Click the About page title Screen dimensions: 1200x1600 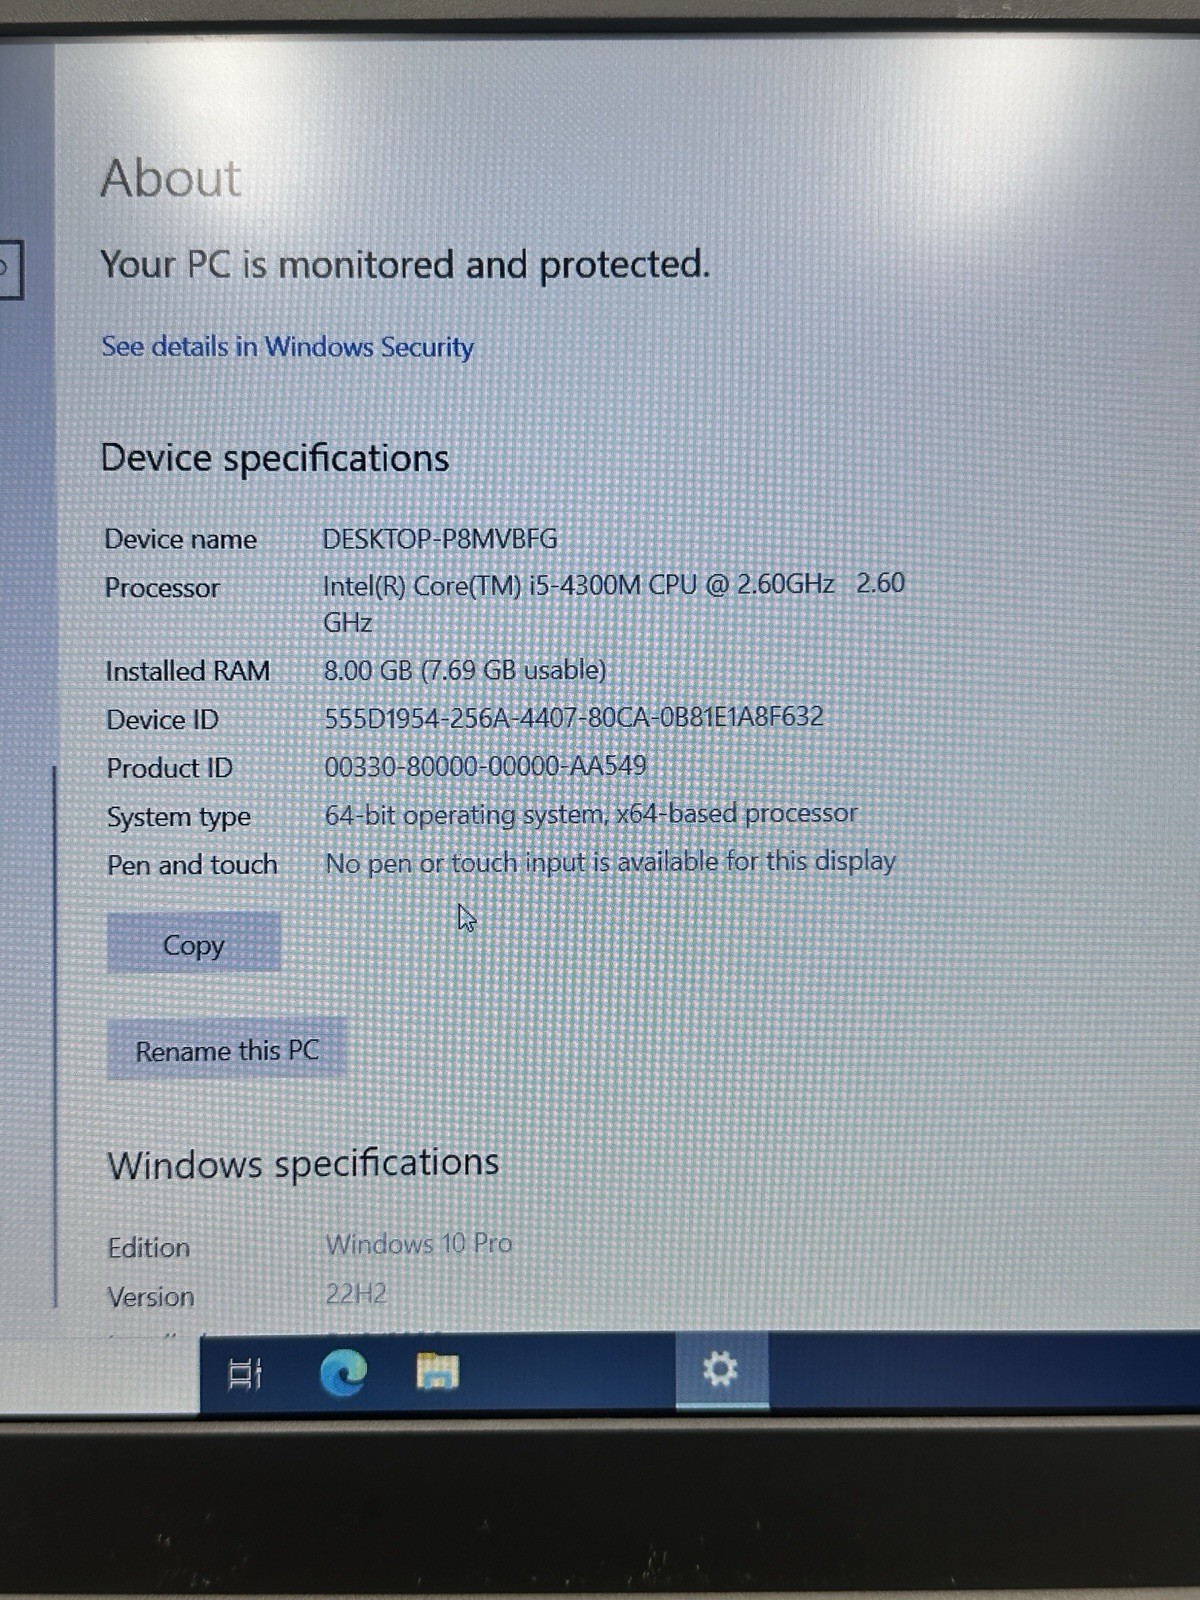[x=171, y=179]
